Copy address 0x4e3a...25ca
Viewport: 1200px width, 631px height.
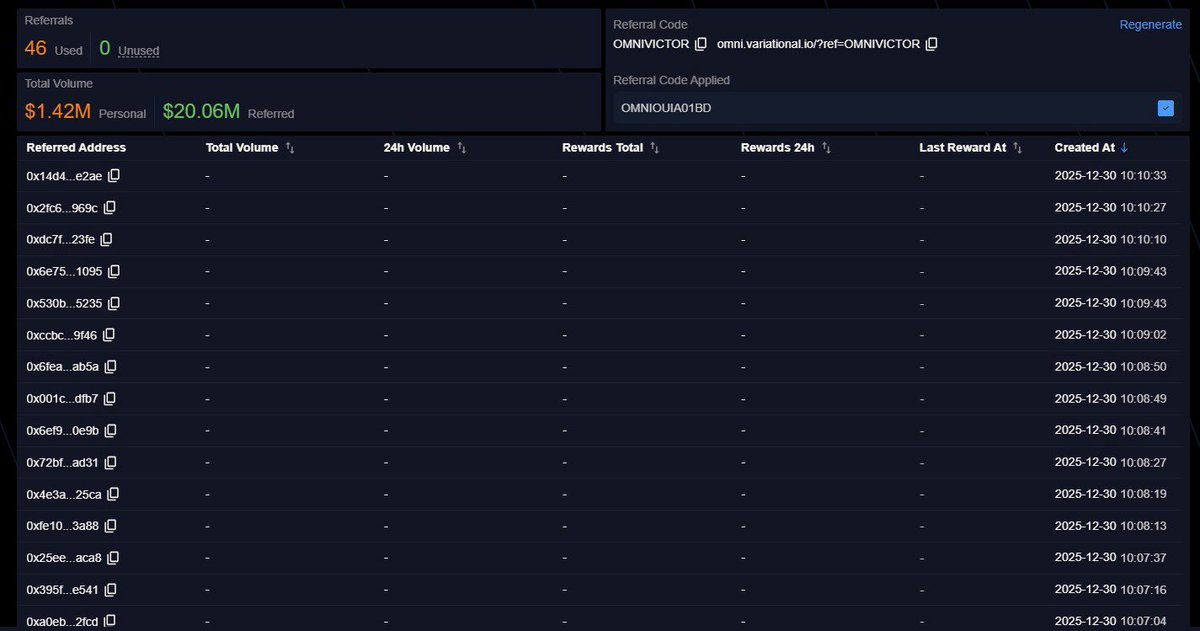click(x=114, y=493)
